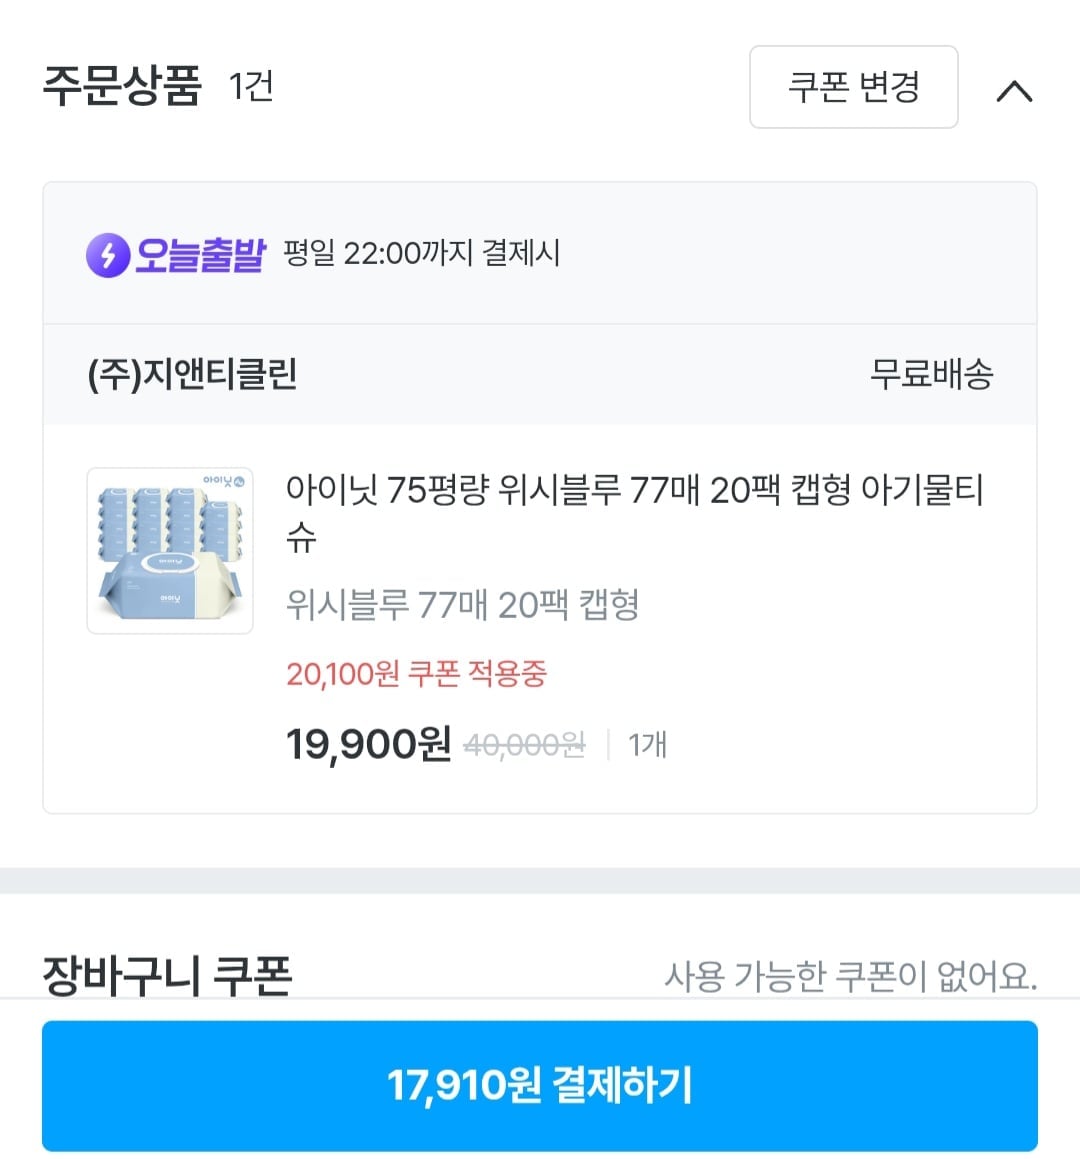Tap the 19,900원 discounted price
Image resolution: width=1080 pixels, height=1159 pixels.
point(368,744)
